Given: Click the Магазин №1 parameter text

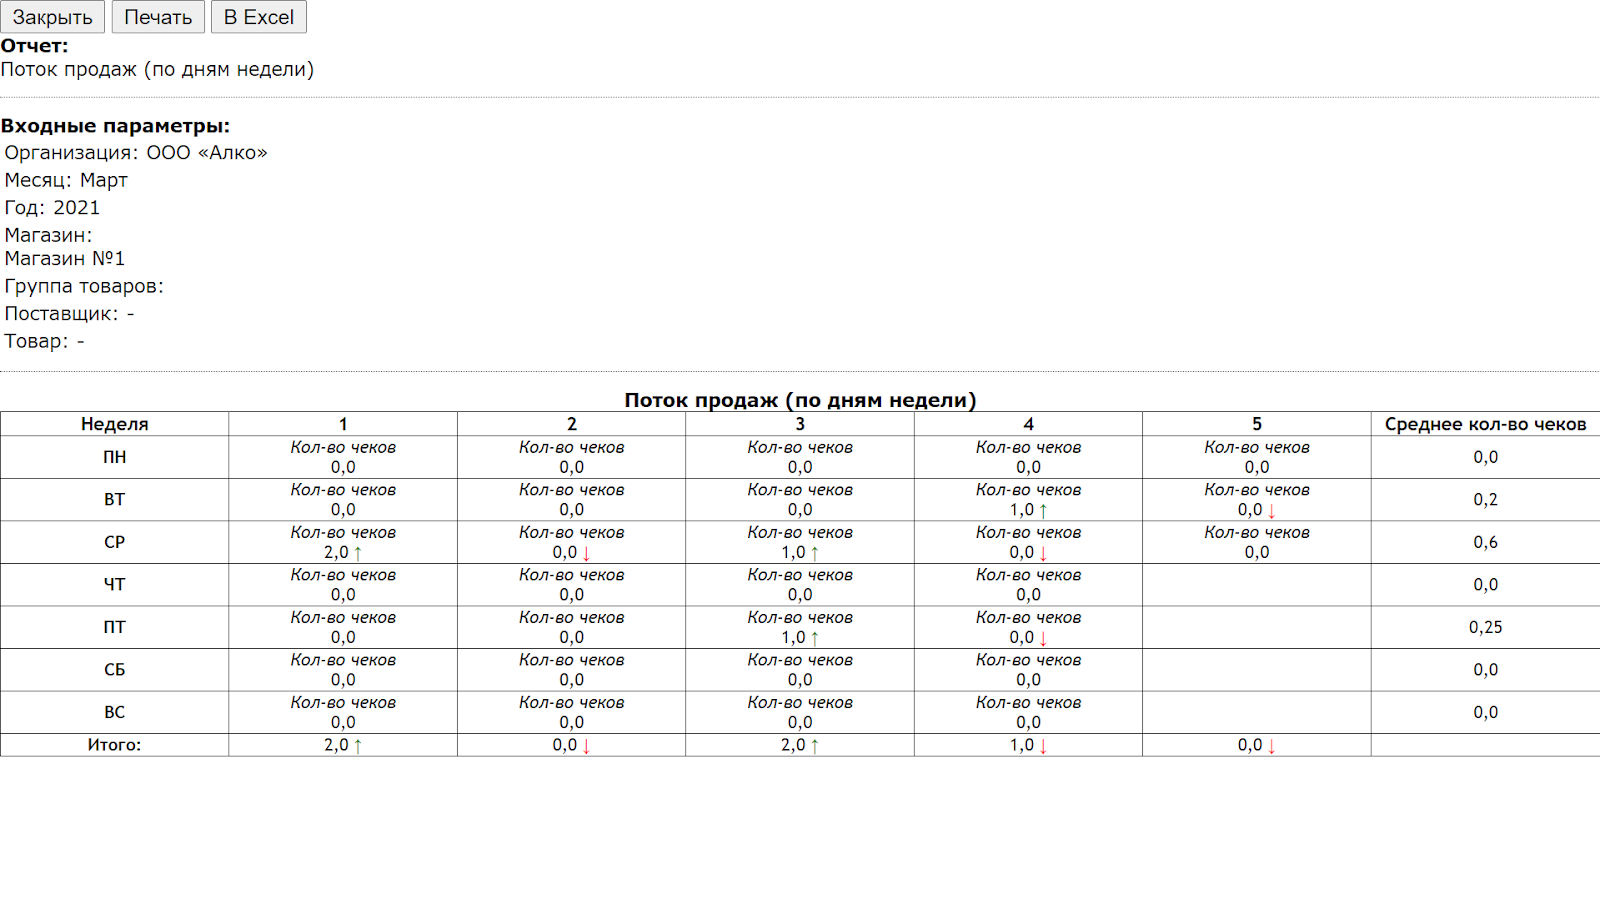Looking at the screenshot, I should point(65,259).
